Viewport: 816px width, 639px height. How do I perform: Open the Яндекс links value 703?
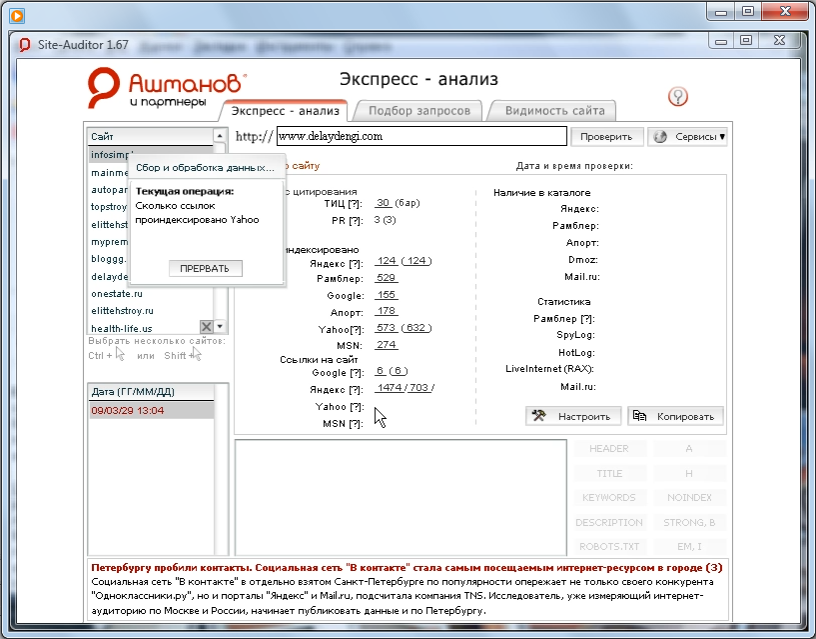(419, 388)
